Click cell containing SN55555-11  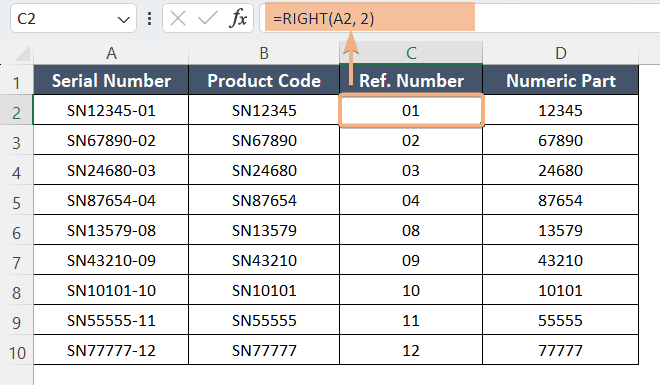[x=111, y=320]
